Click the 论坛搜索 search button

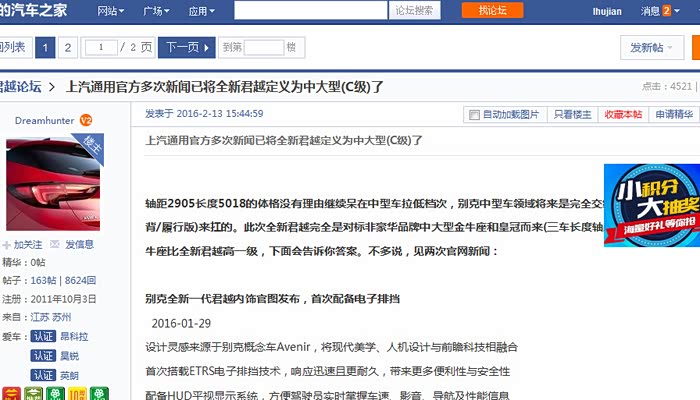tap(414, 11)
